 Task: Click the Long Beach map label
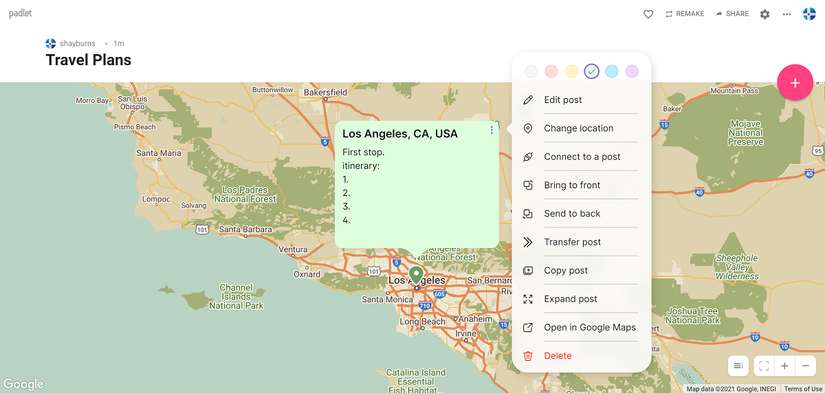(422, 321)
